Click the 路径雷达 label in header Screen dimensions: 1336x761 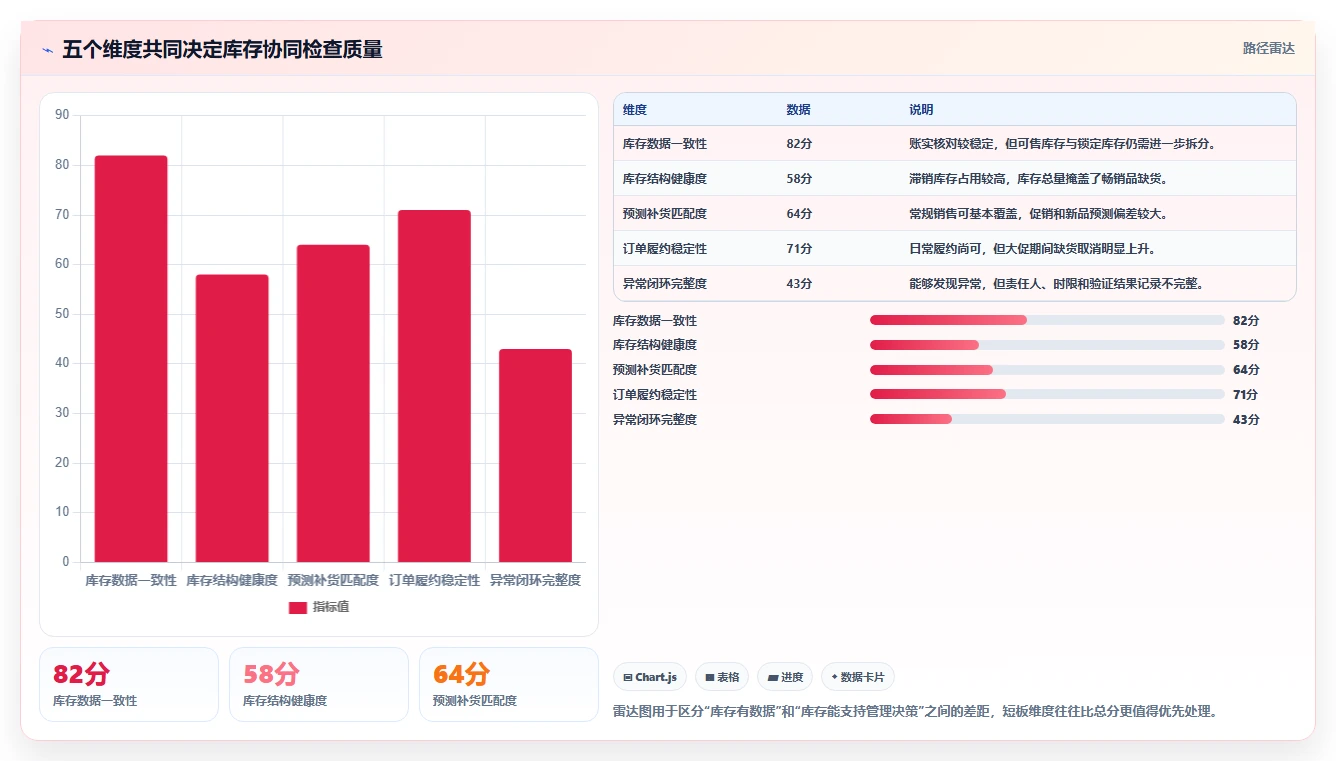[1268, 48]
